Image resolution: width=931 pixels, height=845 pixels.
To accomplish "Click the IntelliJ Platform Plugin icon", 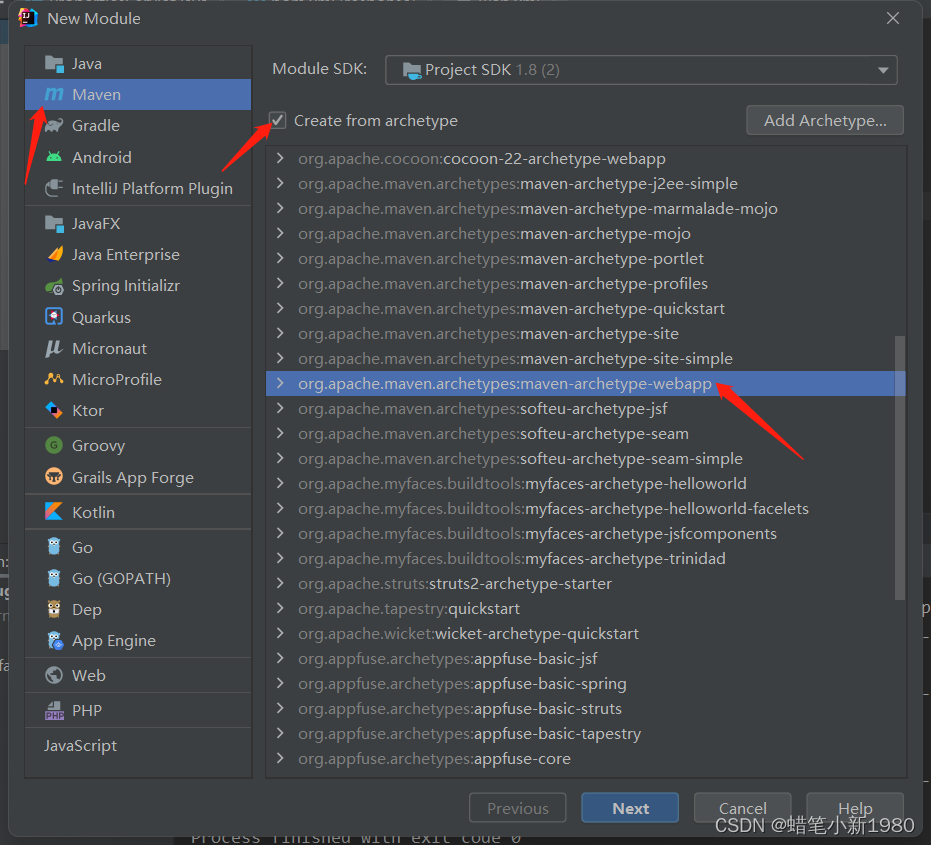I will coord(54,188).
